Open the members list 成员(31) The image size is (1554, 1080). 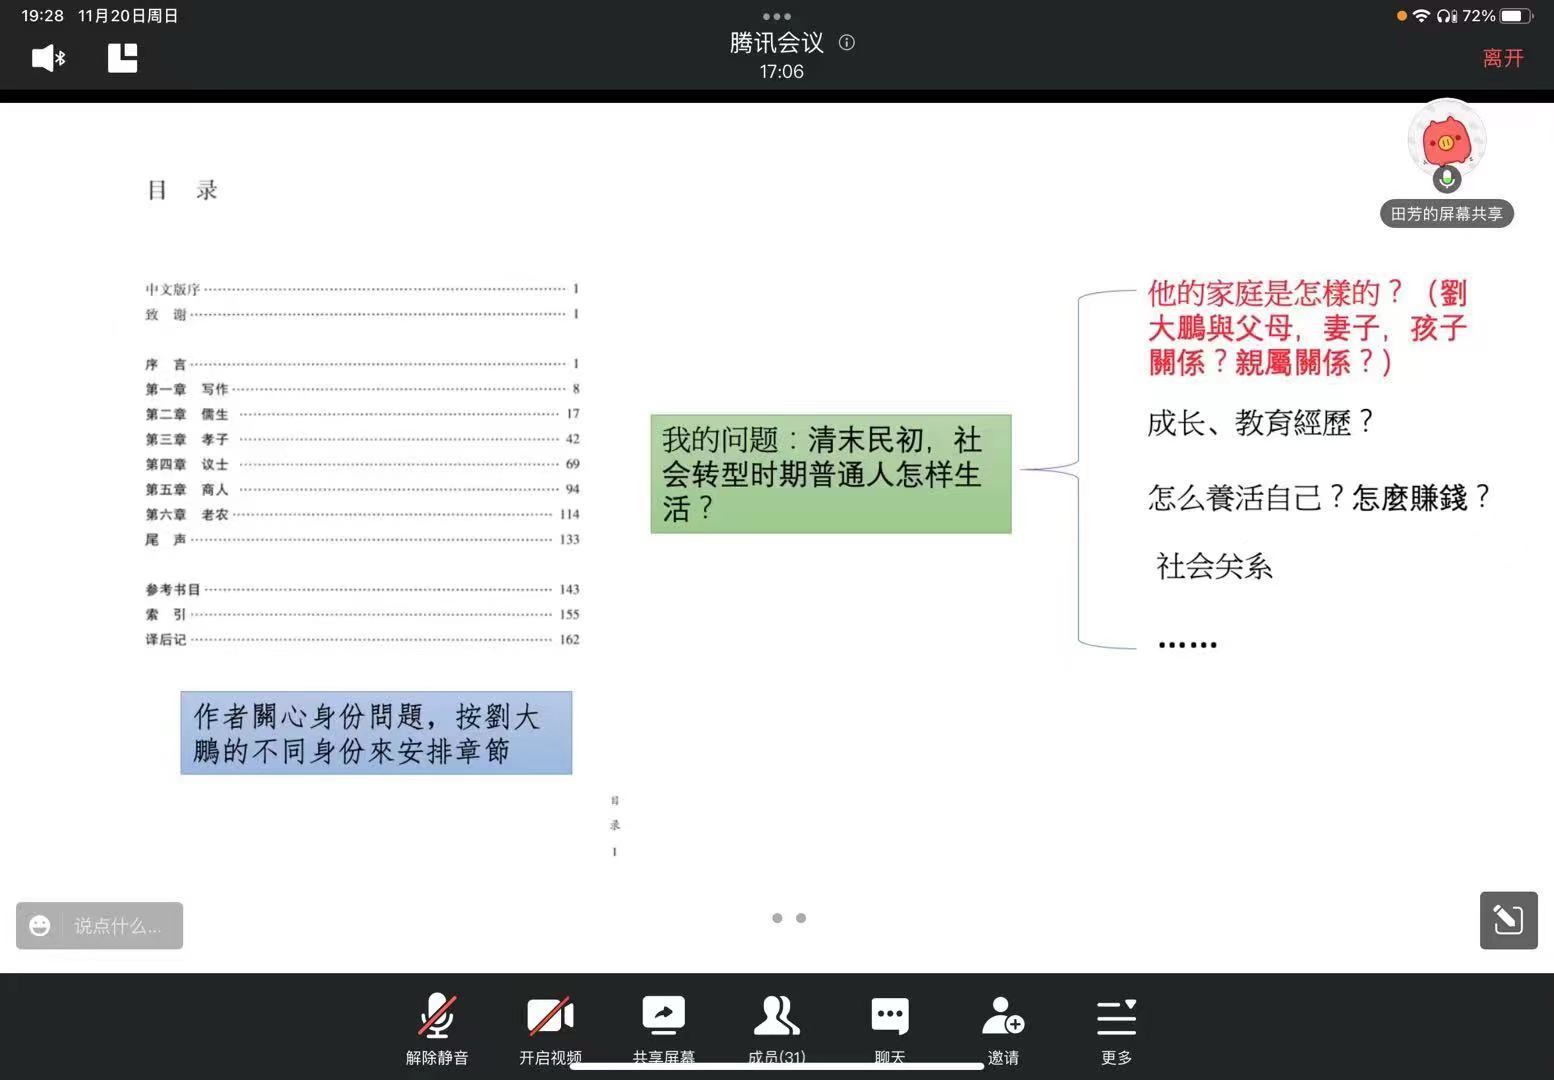pos(776,1029)
